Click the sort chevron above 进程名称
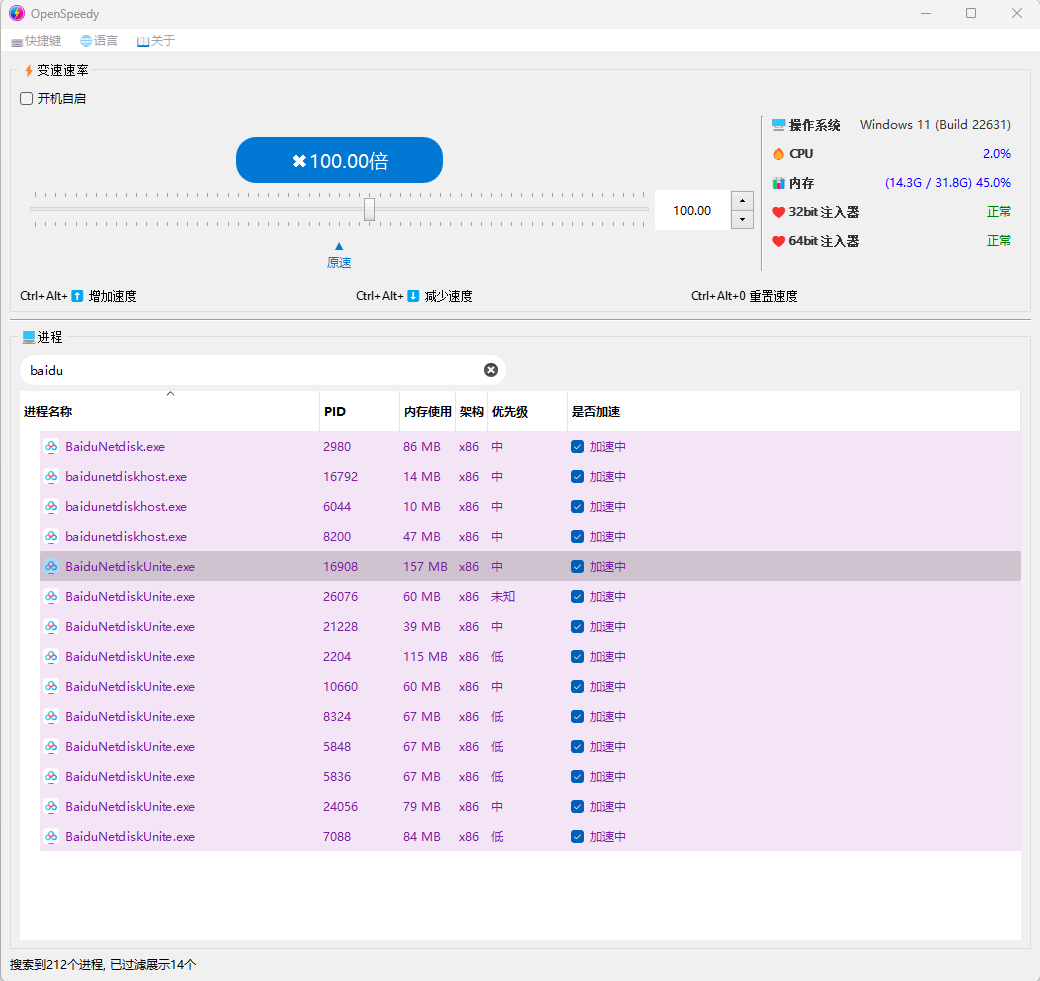The height and width of the screenshot is (981, 1040). [x=170, y=393]
